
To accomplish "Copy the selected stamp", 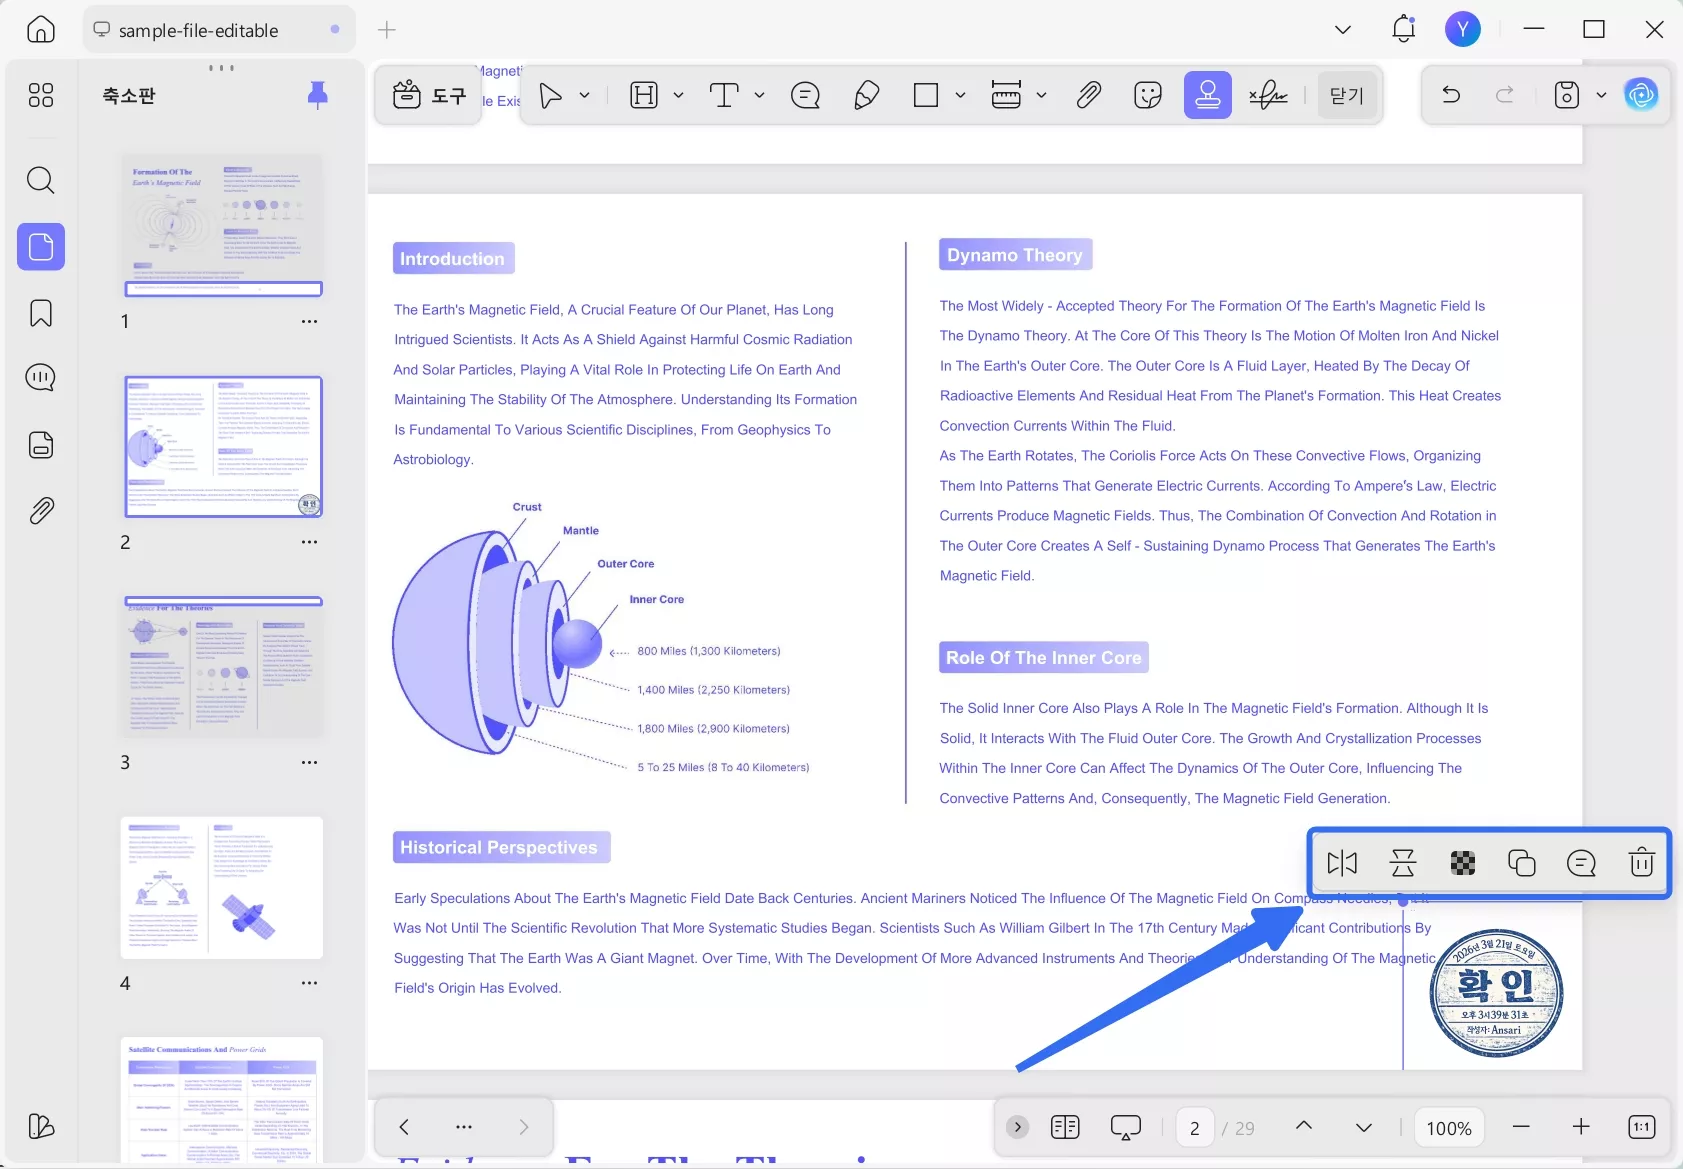I will point(1521,862).
